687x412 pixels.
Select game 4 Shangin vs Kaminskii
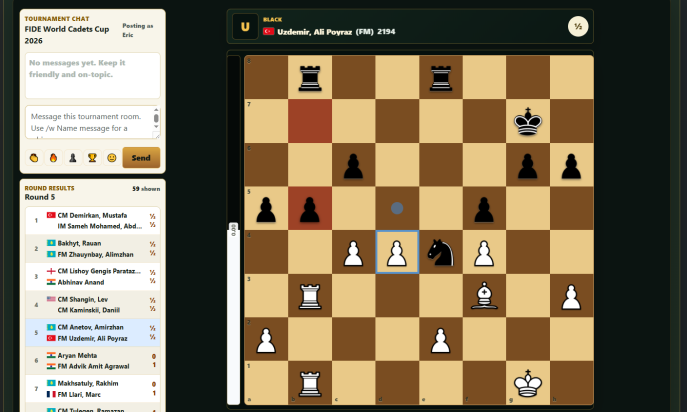click(x=92, y=305)
